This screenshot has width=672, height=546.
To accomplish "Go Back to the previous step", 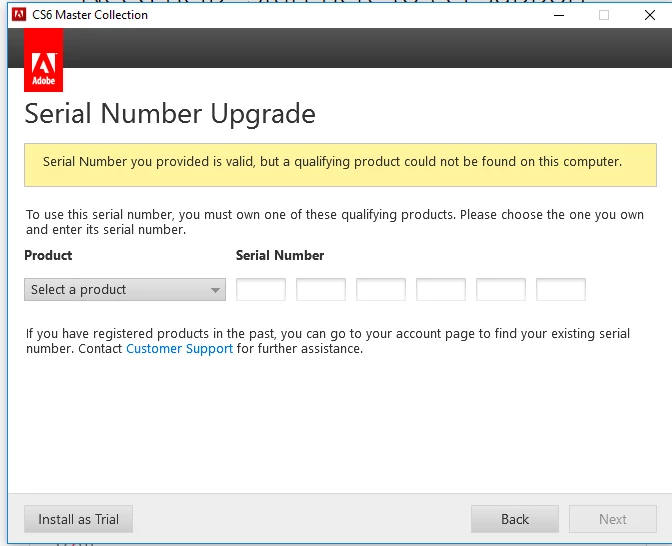I will [x=515, y=519].
